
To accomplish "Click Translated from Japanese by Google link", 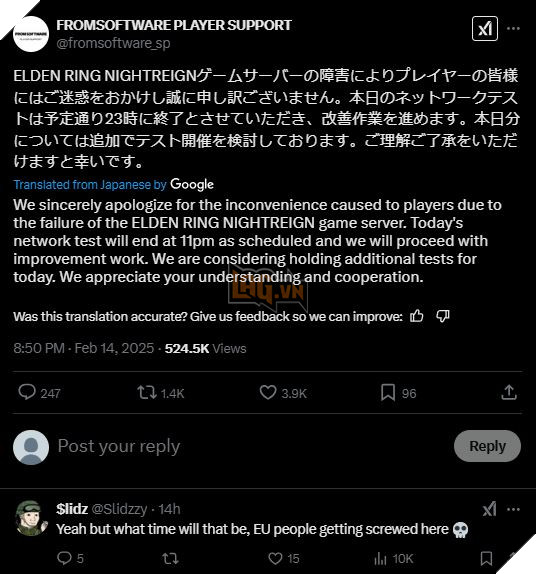I will [x=113, y=184].
